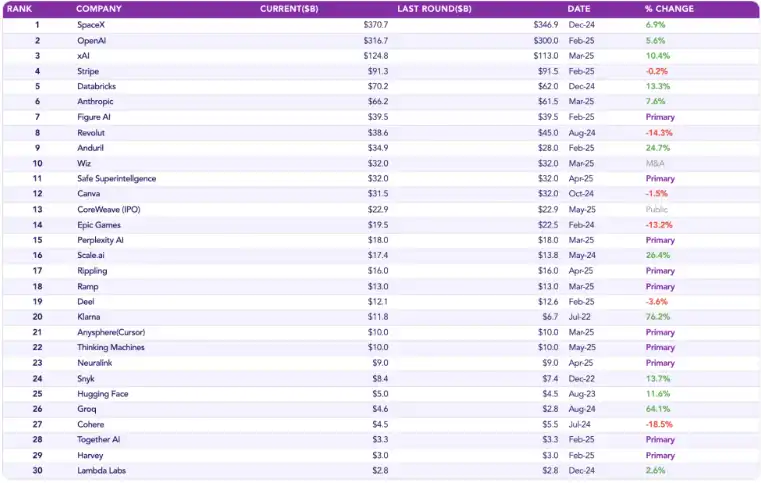The width and height of the screenshot is (761, 483).
Task: Select SpaceX's $370.7 current valuation cell
Action: (x=376, y=24)
